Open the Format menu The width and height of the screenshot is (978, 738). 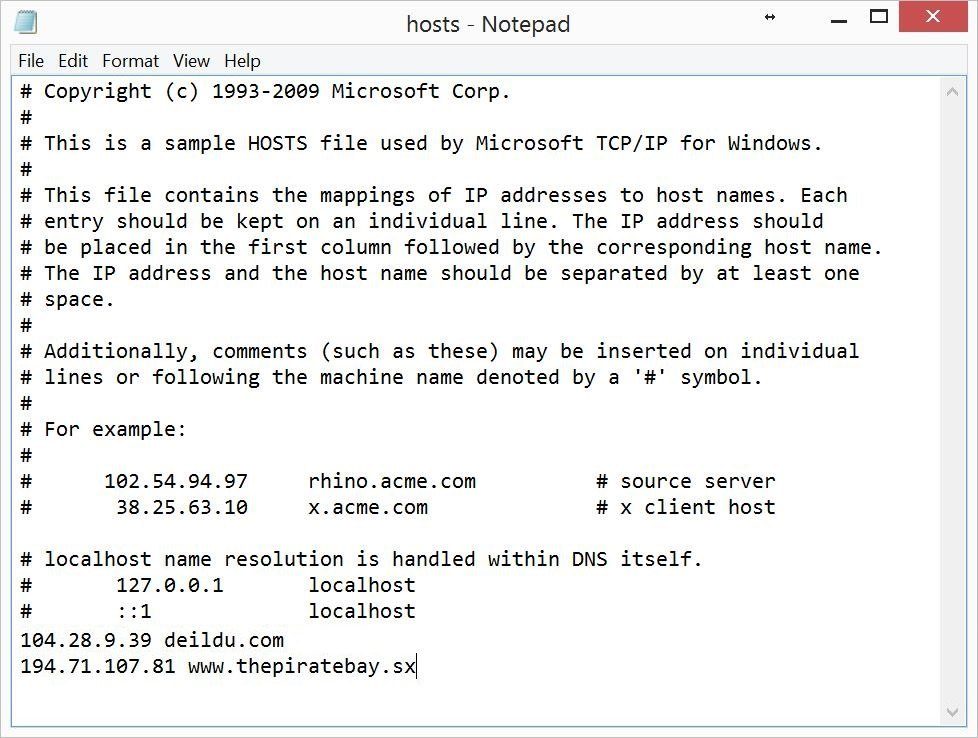[130, 61]
